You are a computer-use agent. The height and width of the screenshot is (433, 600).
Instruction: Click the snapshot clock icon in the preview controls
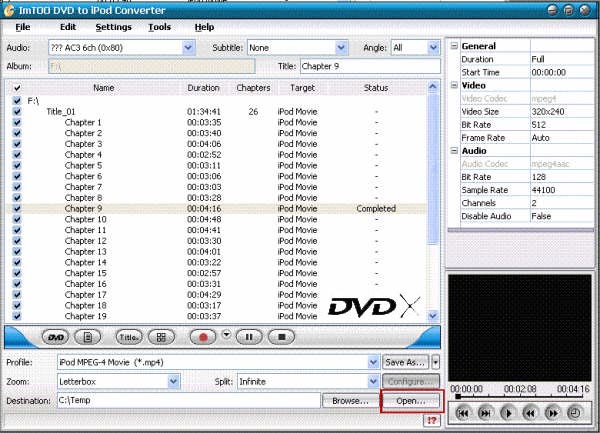pos(574,413)
